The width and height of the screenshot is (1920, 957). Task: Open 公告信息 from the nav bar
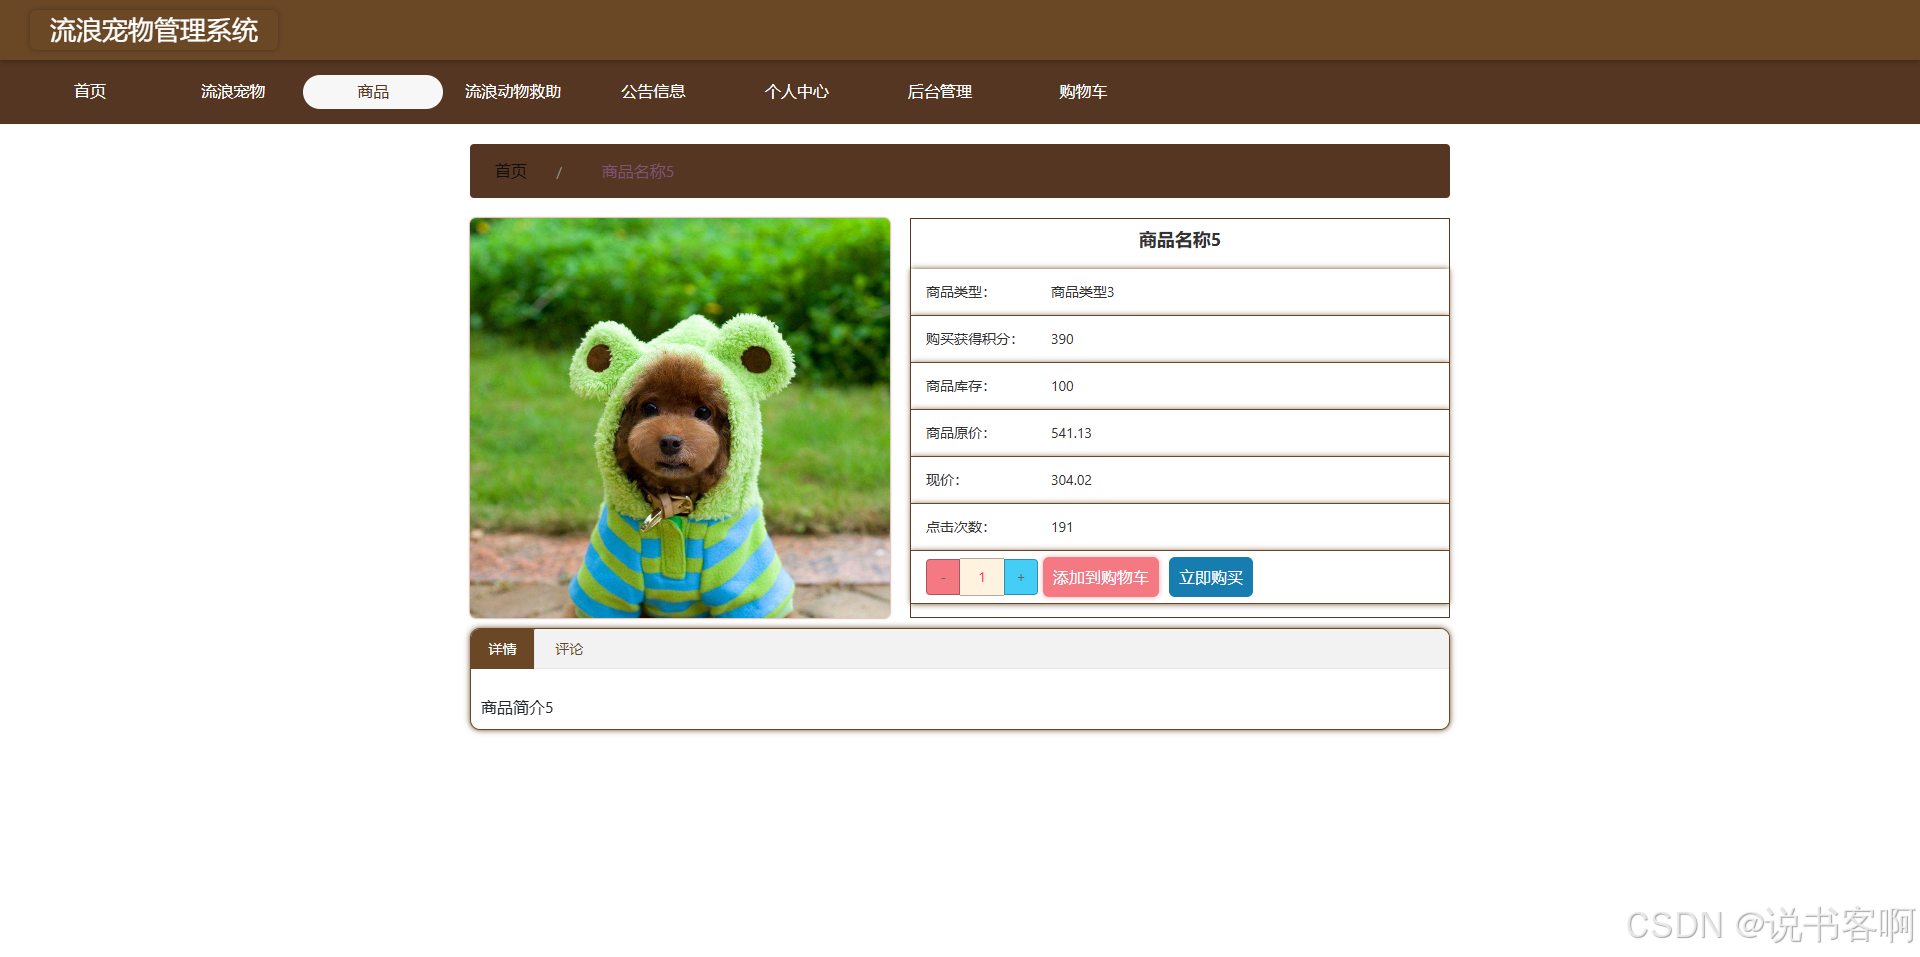tap(653, 91)
